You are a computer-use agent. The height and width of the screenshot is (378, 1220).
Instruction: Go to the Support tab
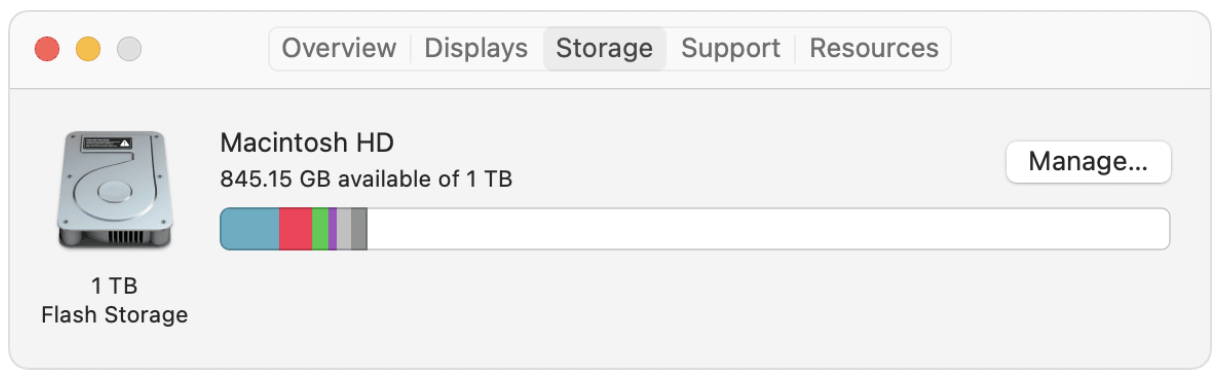731,48
